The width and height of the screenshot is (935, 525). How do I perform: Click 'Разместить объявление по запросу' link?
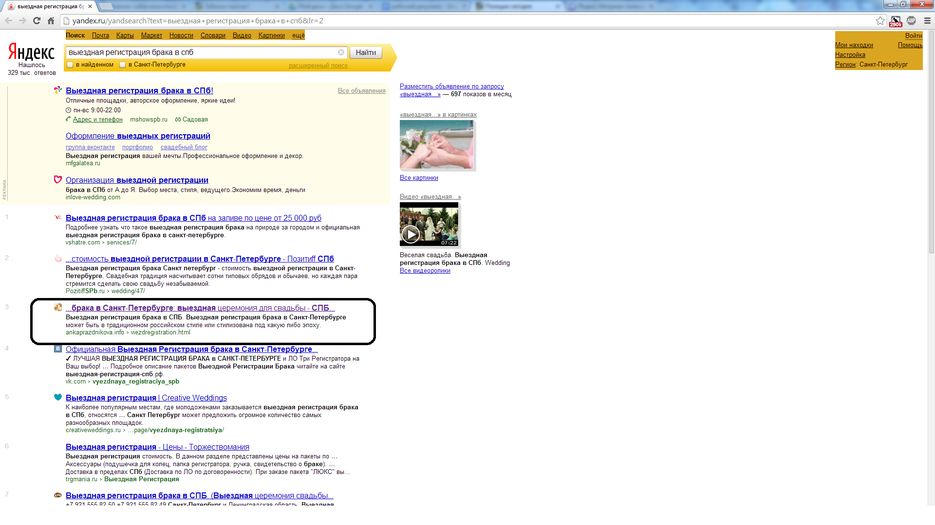pyautogui.click(x=451, y=87)
